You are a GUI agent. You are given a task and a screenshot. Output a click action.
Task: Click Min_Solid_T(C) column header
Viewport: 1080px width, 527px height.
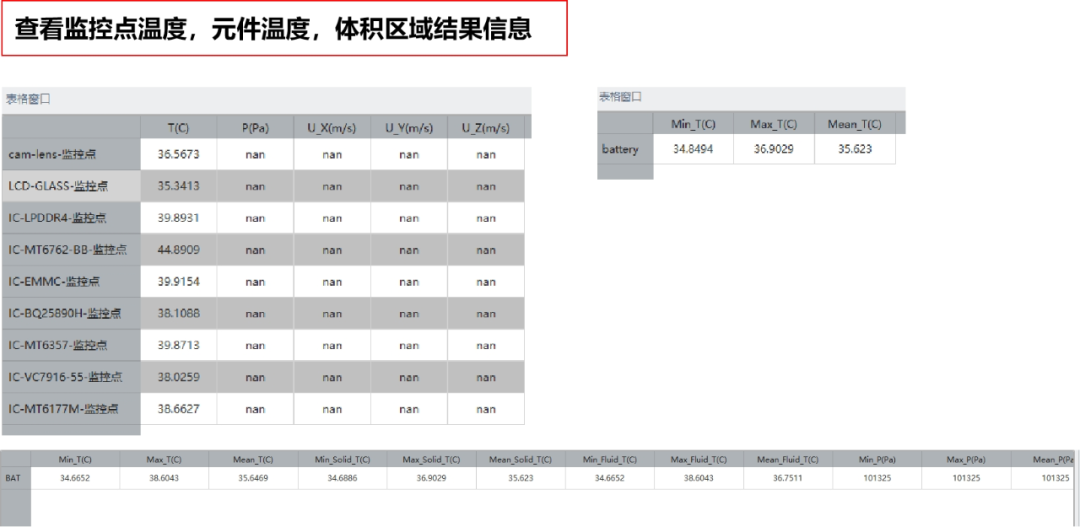pyautogui.click(x=342, y=459)
